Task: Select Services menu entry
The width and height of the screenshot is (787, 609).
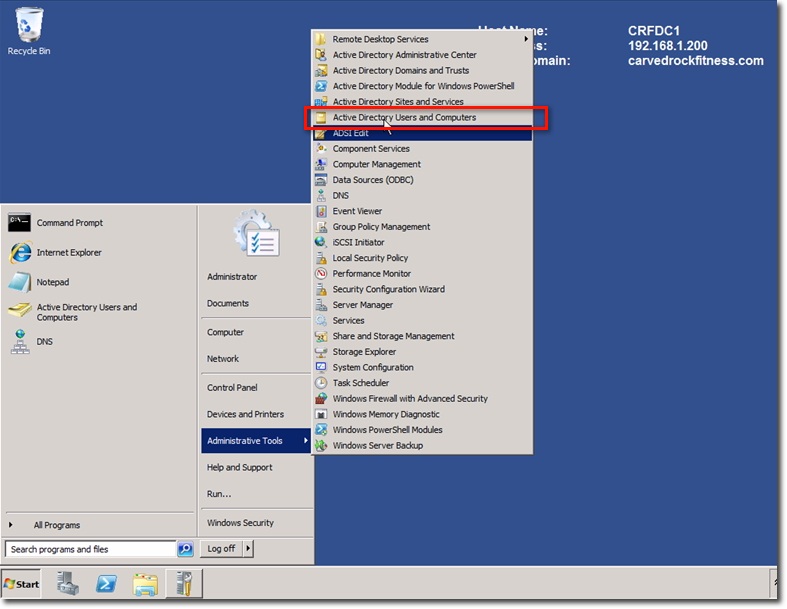Action: click(x=422, y=320)
